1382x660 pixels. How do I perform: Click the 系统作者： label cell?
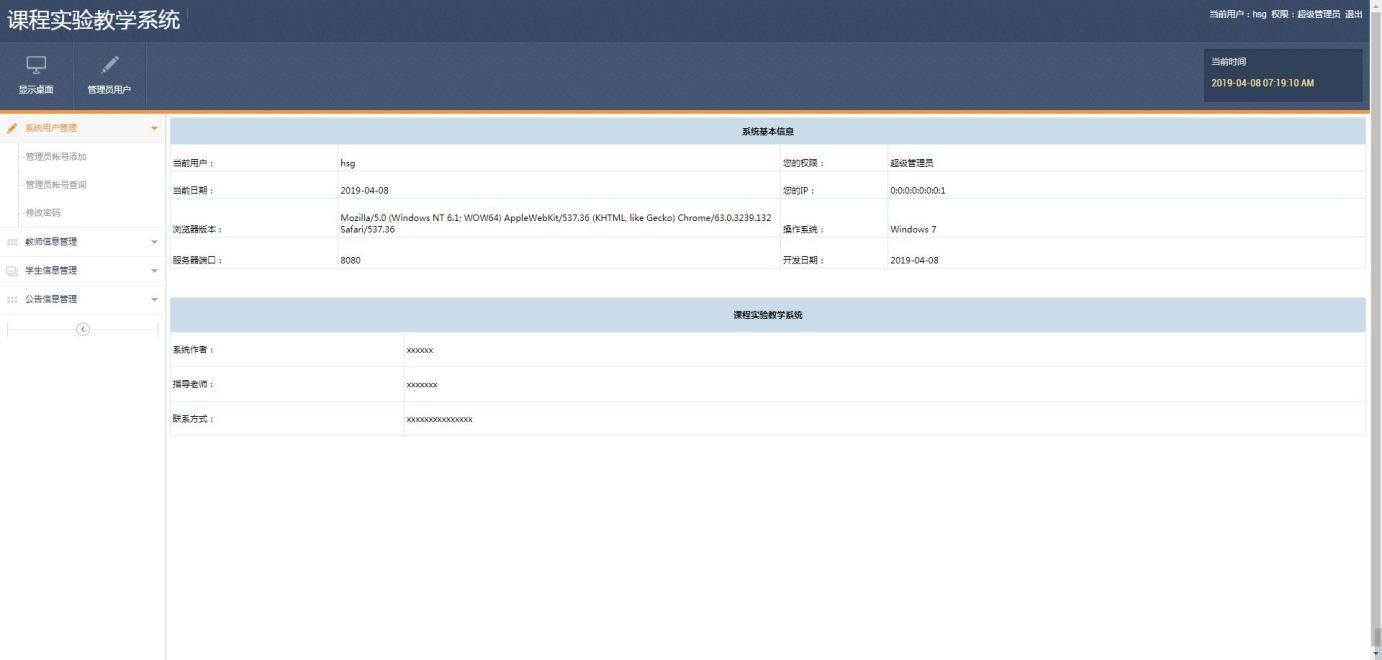(287, 350)
